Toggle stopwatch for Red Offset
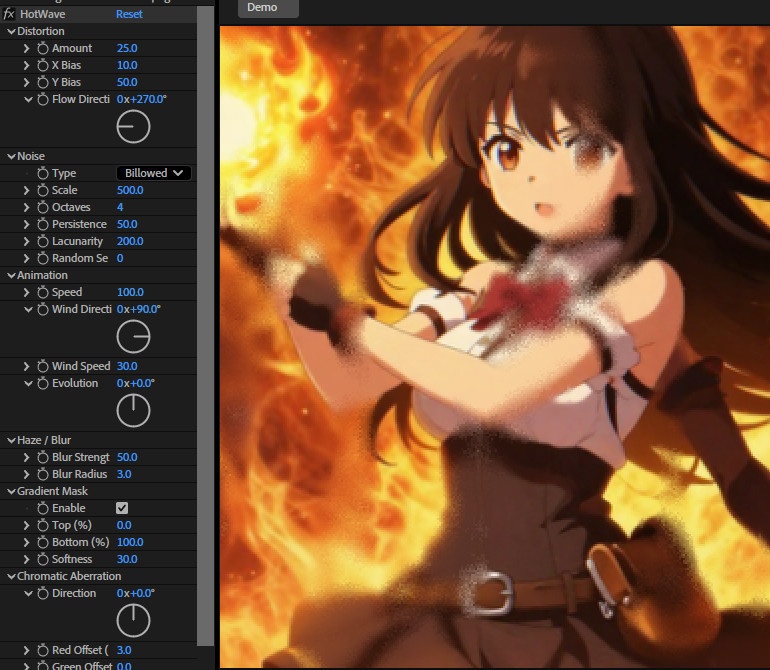The width and height of the screenshot is (770, 670). pos(43,650)
